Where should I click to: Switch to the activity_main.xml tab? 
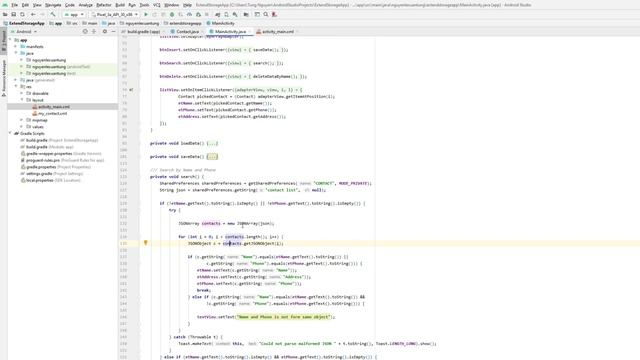click(277, 31)
